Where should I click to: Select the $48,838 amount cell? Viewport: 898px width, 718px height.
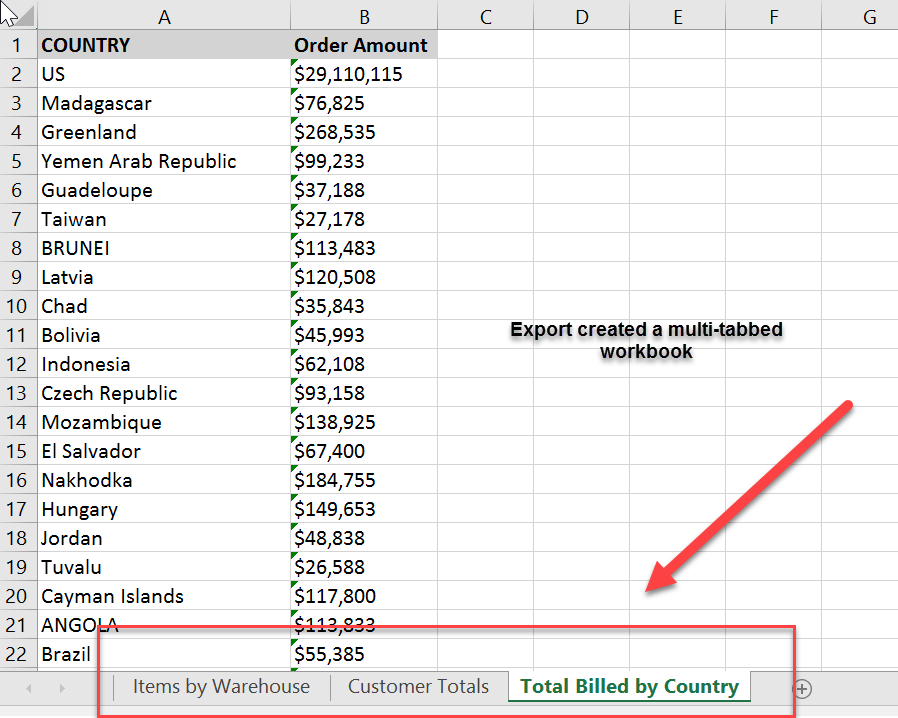click(x=364, y=538)
